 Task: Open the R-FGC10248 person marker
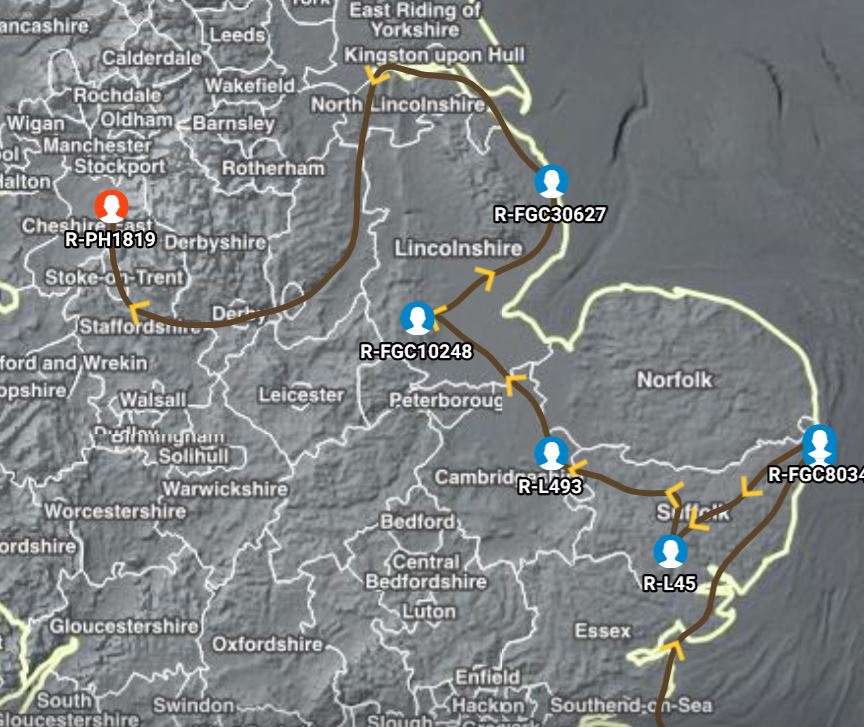pyautogui.click(x=417, y=318)
